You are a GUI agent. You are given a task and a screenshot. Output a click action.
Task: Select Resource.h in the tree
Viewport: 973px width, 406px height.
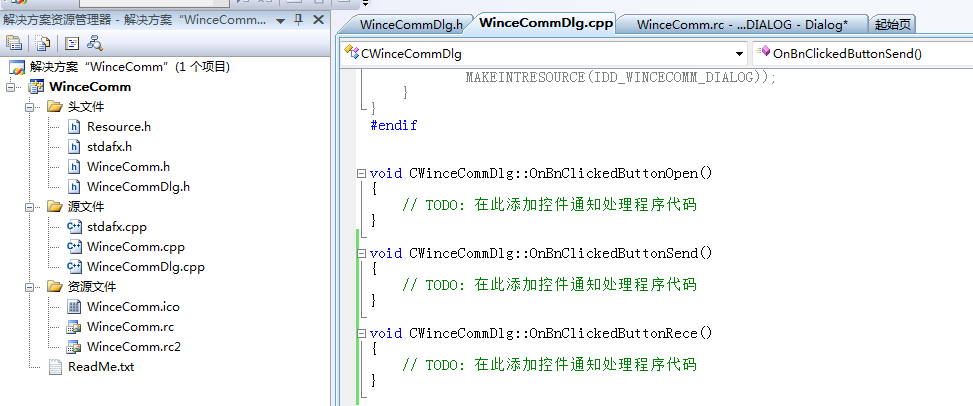coord(118,127)
